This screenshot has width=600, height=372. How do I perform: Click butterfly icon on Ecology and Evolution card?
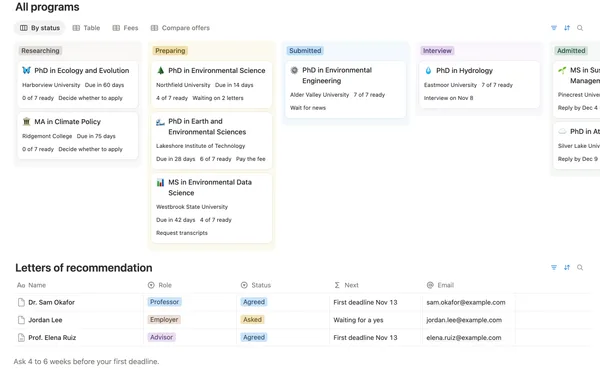(x=26, y=70)
